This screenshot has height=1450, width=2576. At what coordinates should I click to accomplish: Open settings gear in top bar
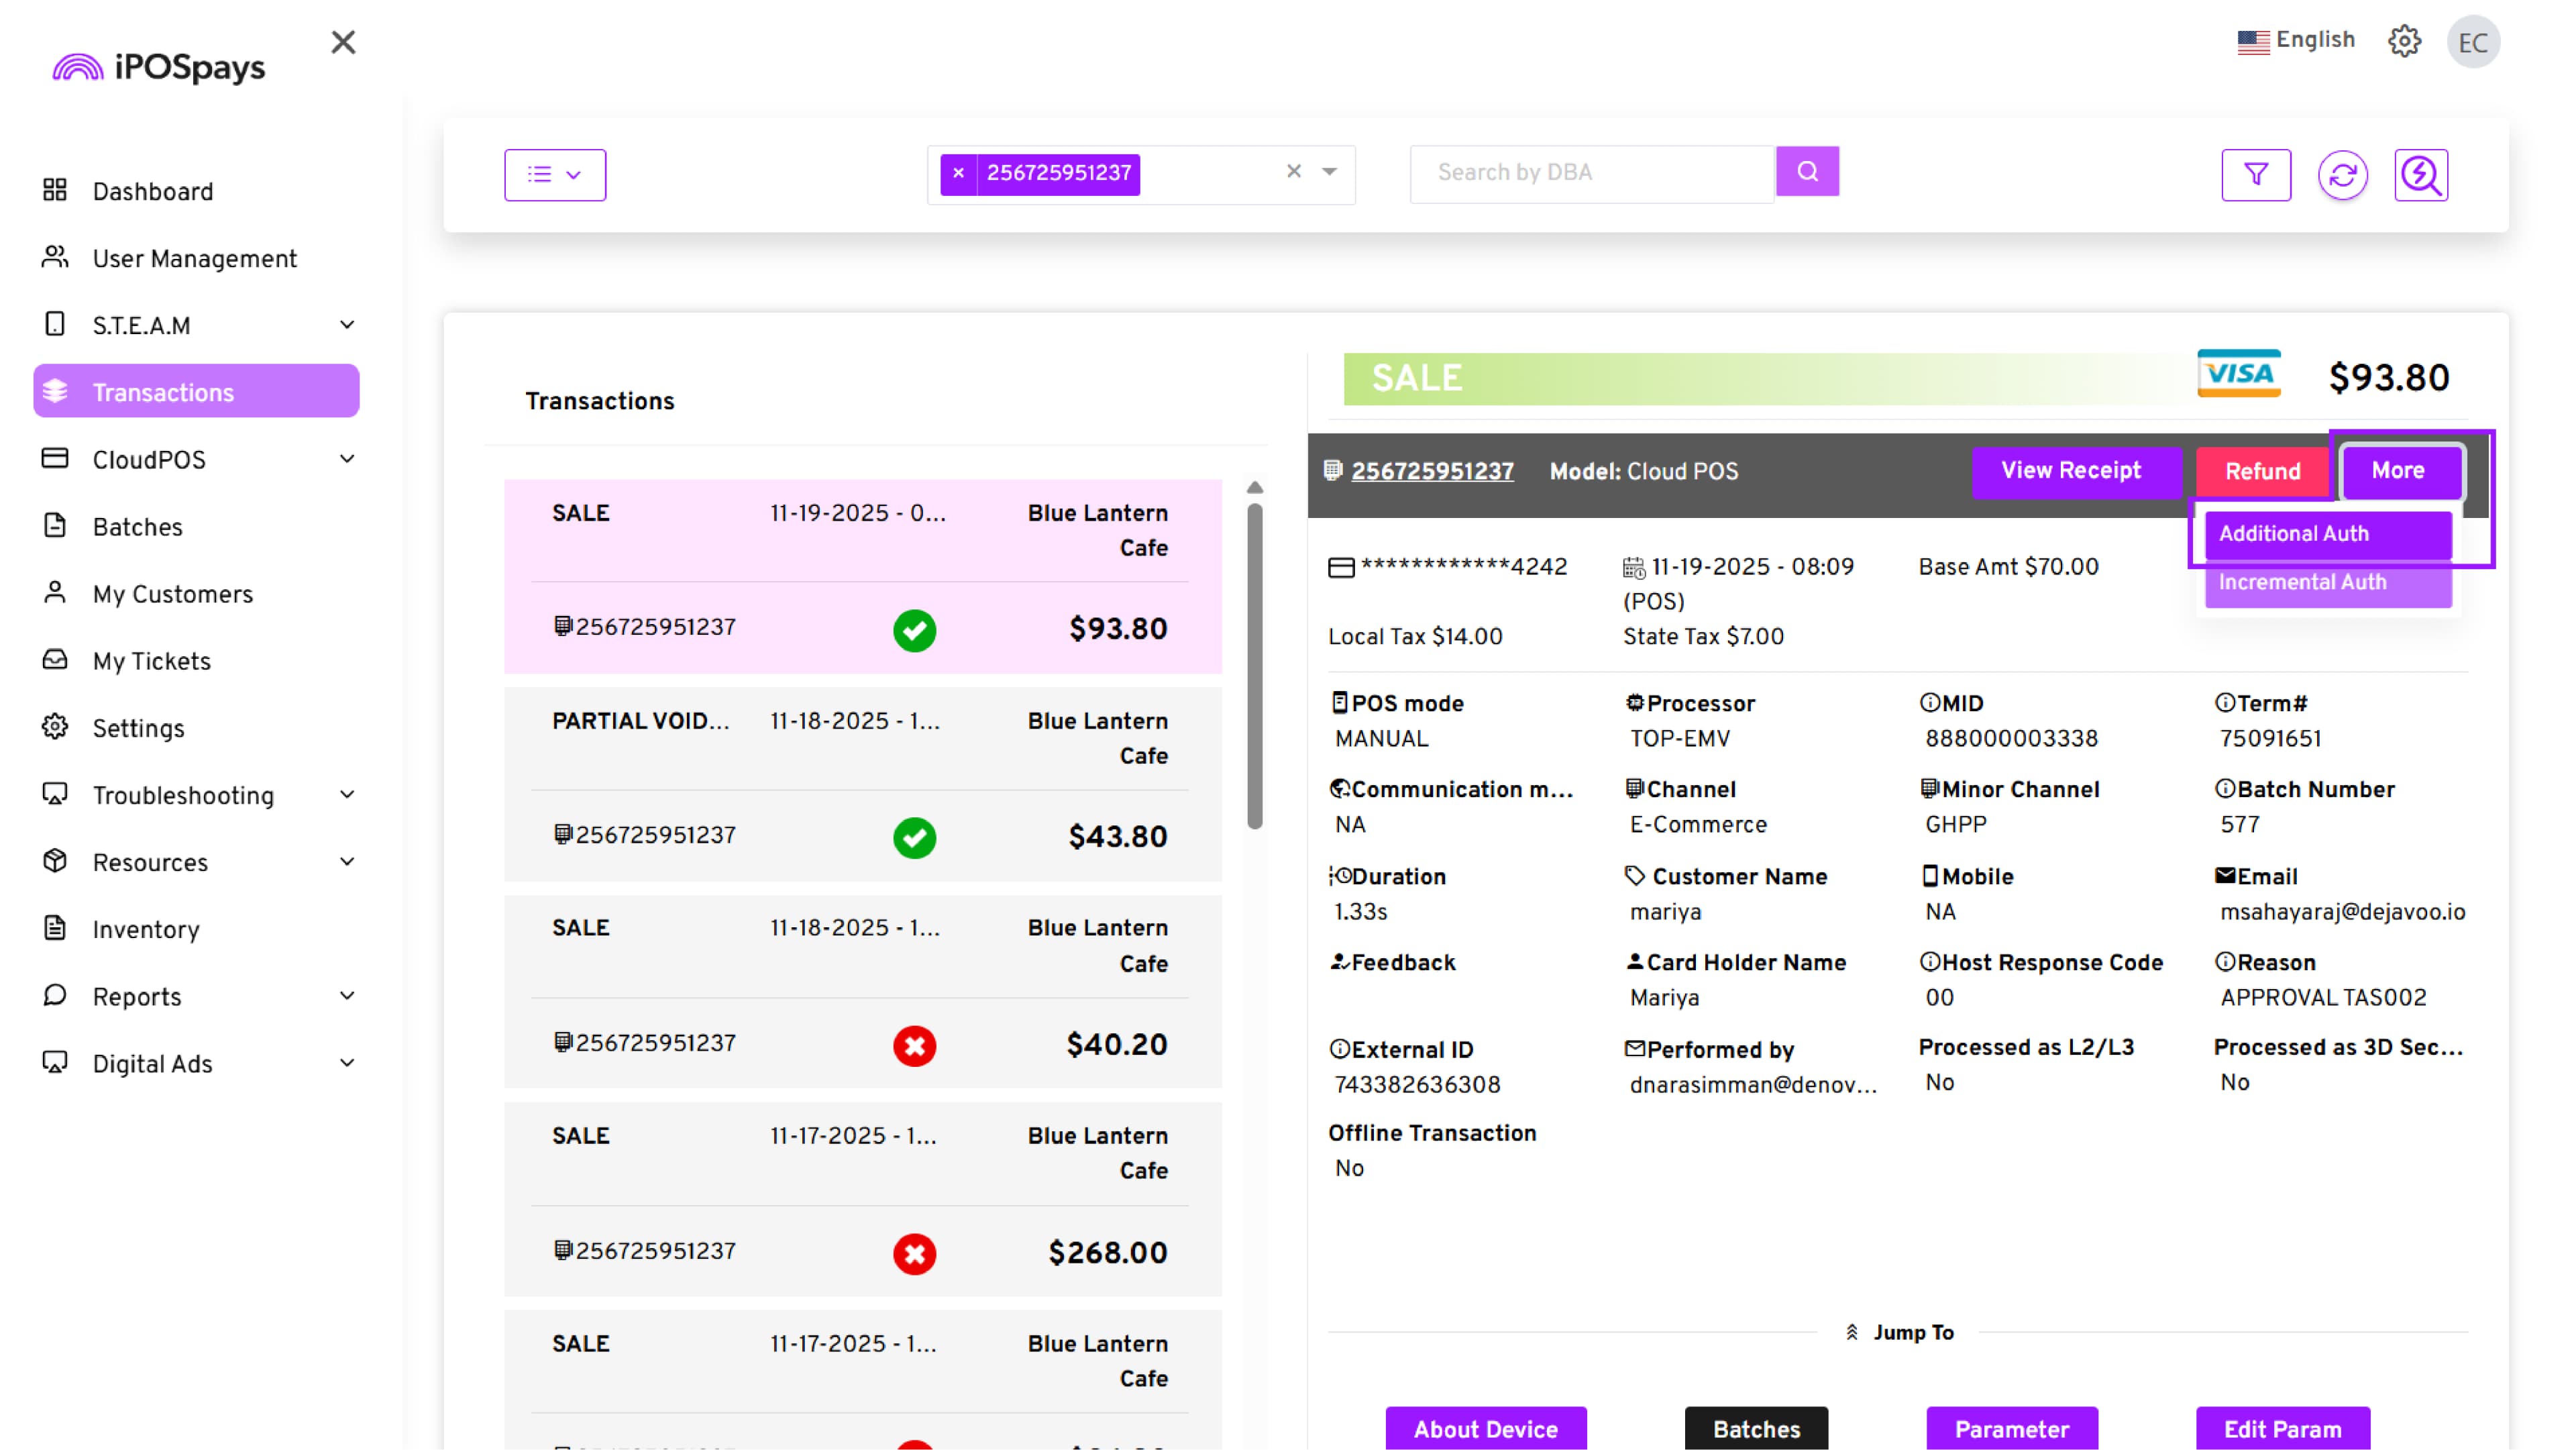click(2404, 41)
